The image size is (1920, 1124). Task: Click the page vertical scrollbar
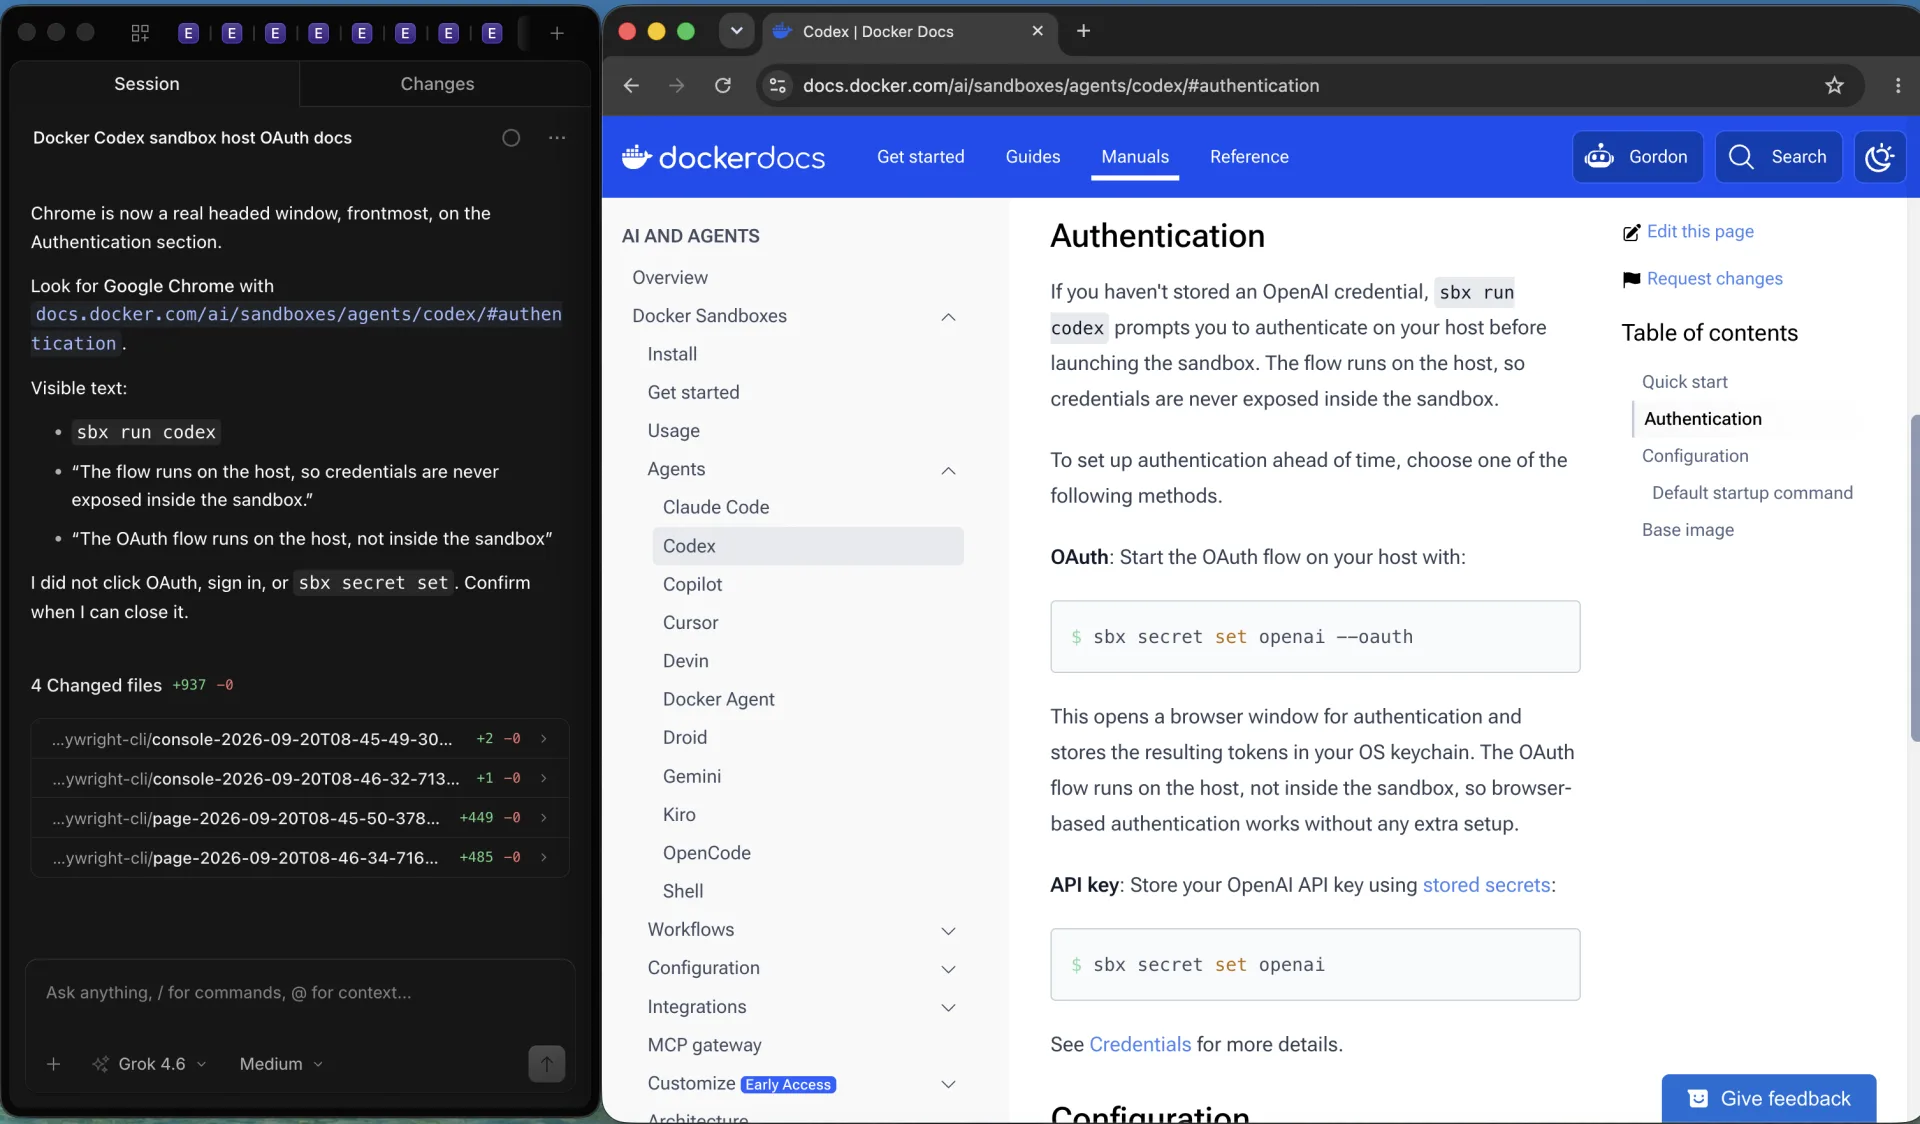[x=1913, y=578]
